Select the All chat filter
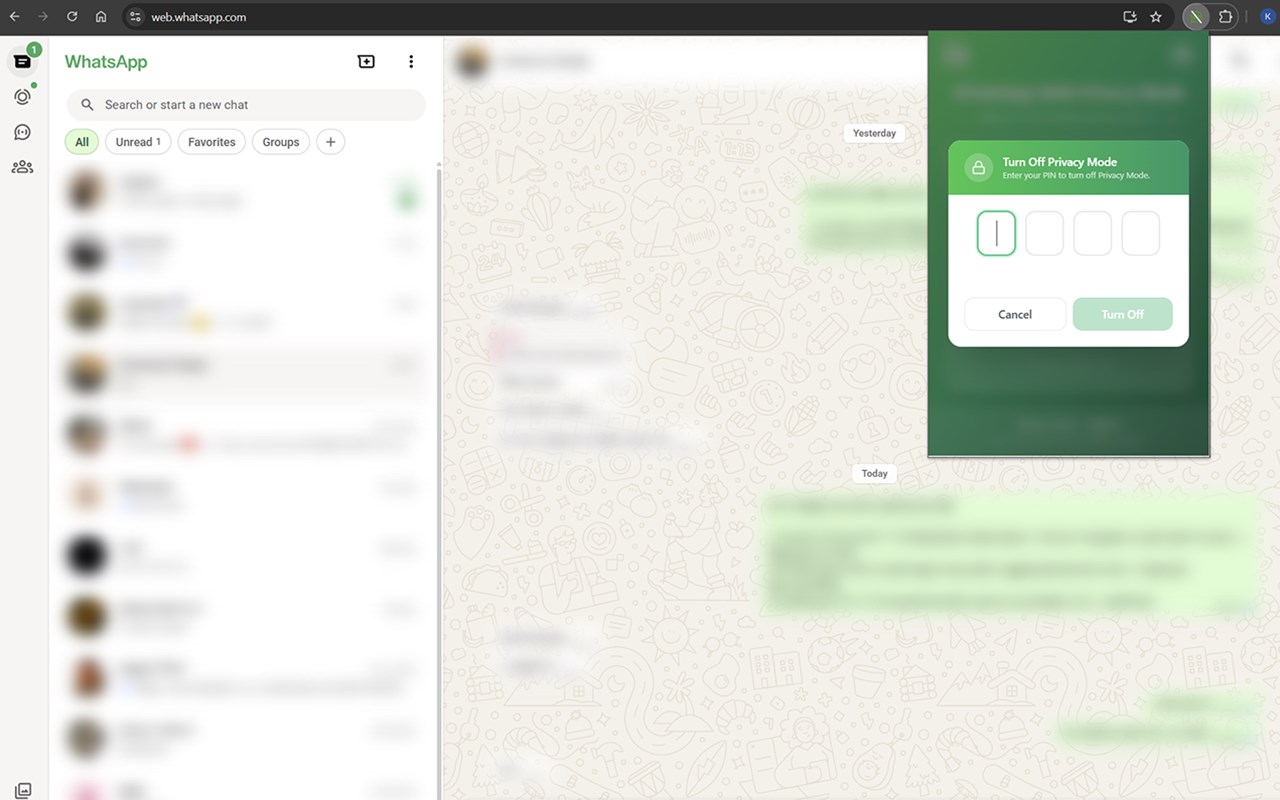The height and width of the screenshot is (800, 1280). 82,142
